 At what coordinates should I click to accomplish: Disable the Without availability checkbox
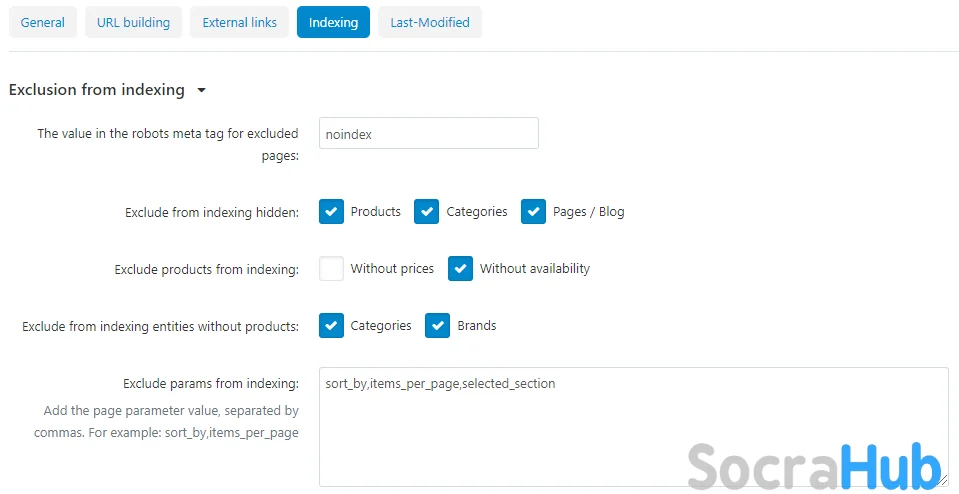(x=461, y=269)
